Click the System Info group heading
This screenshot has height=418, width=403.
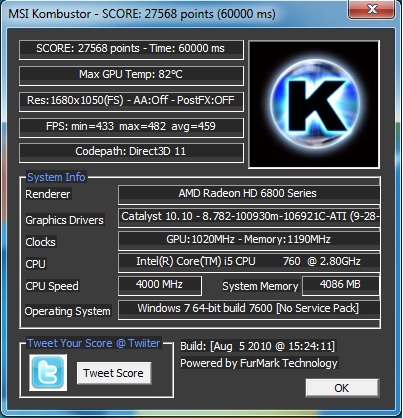pos(56,177)
